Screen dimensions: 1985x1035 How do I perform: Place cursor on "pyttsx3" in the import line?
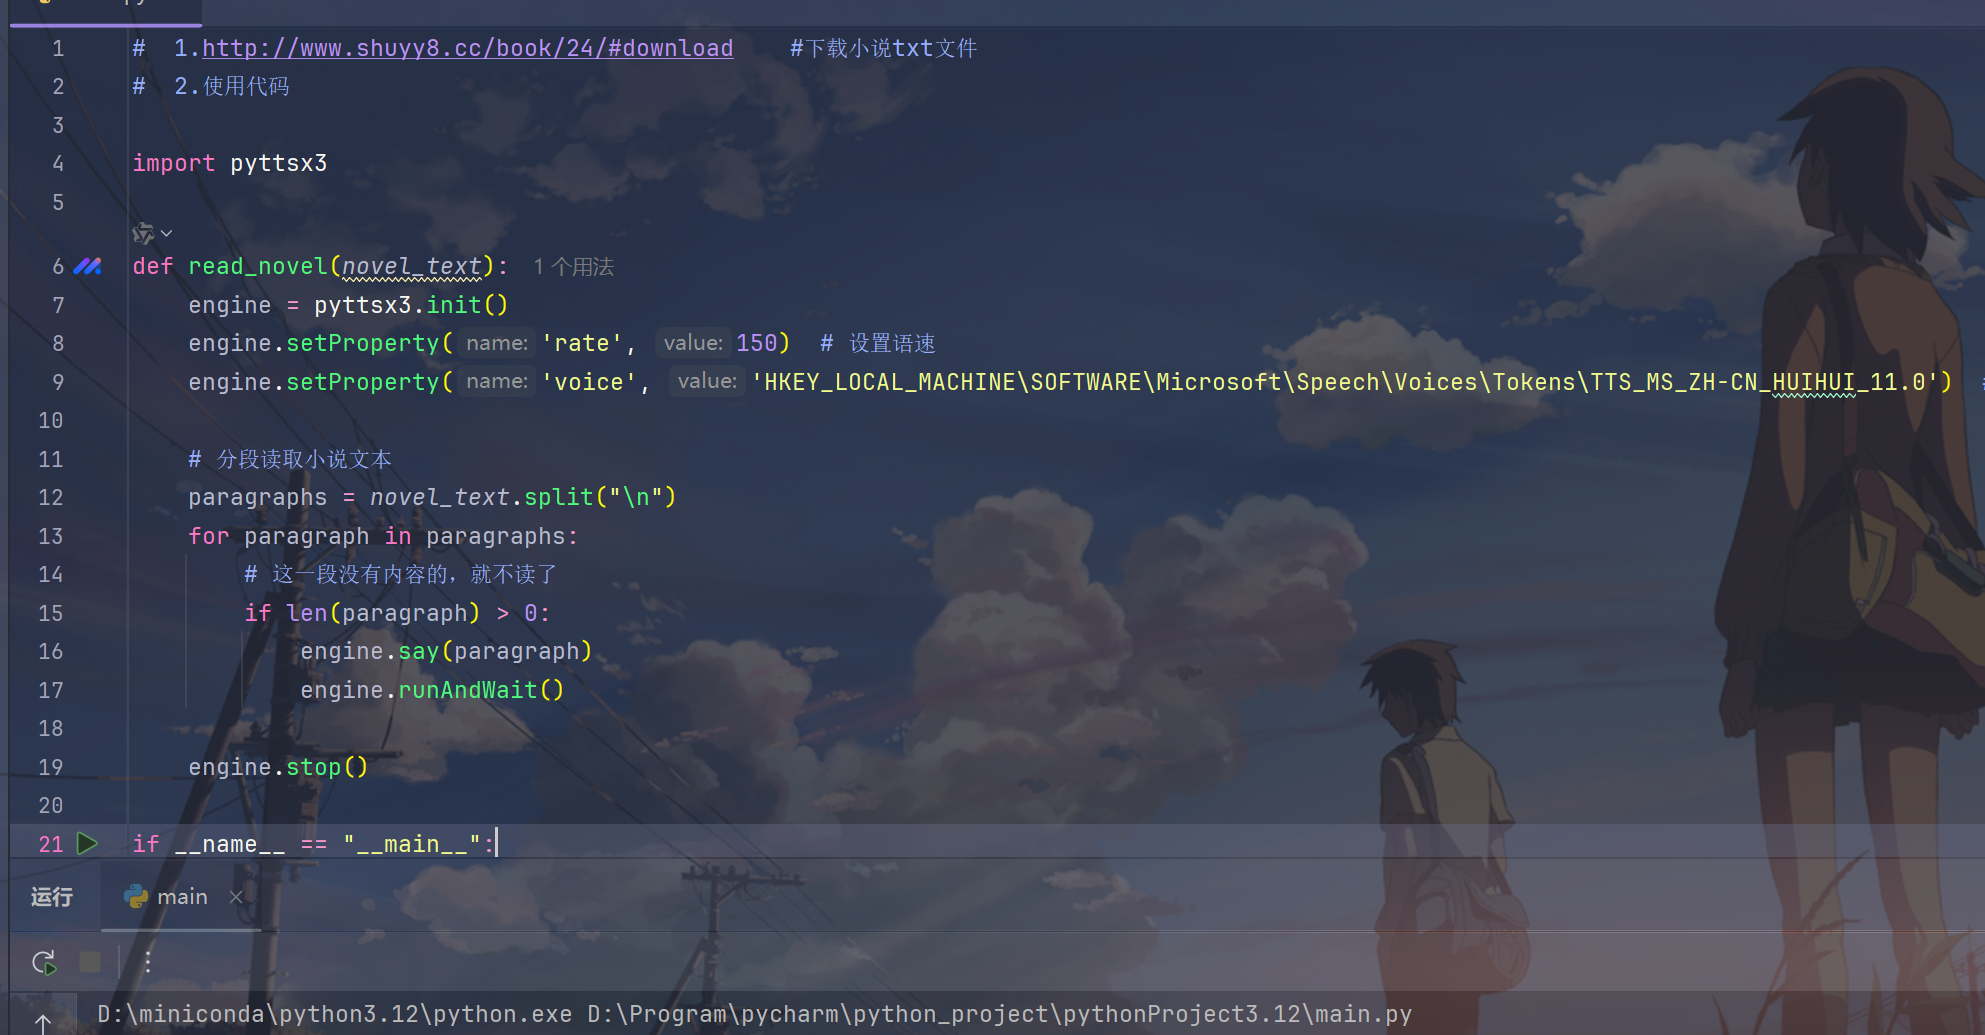click(279, 163)
